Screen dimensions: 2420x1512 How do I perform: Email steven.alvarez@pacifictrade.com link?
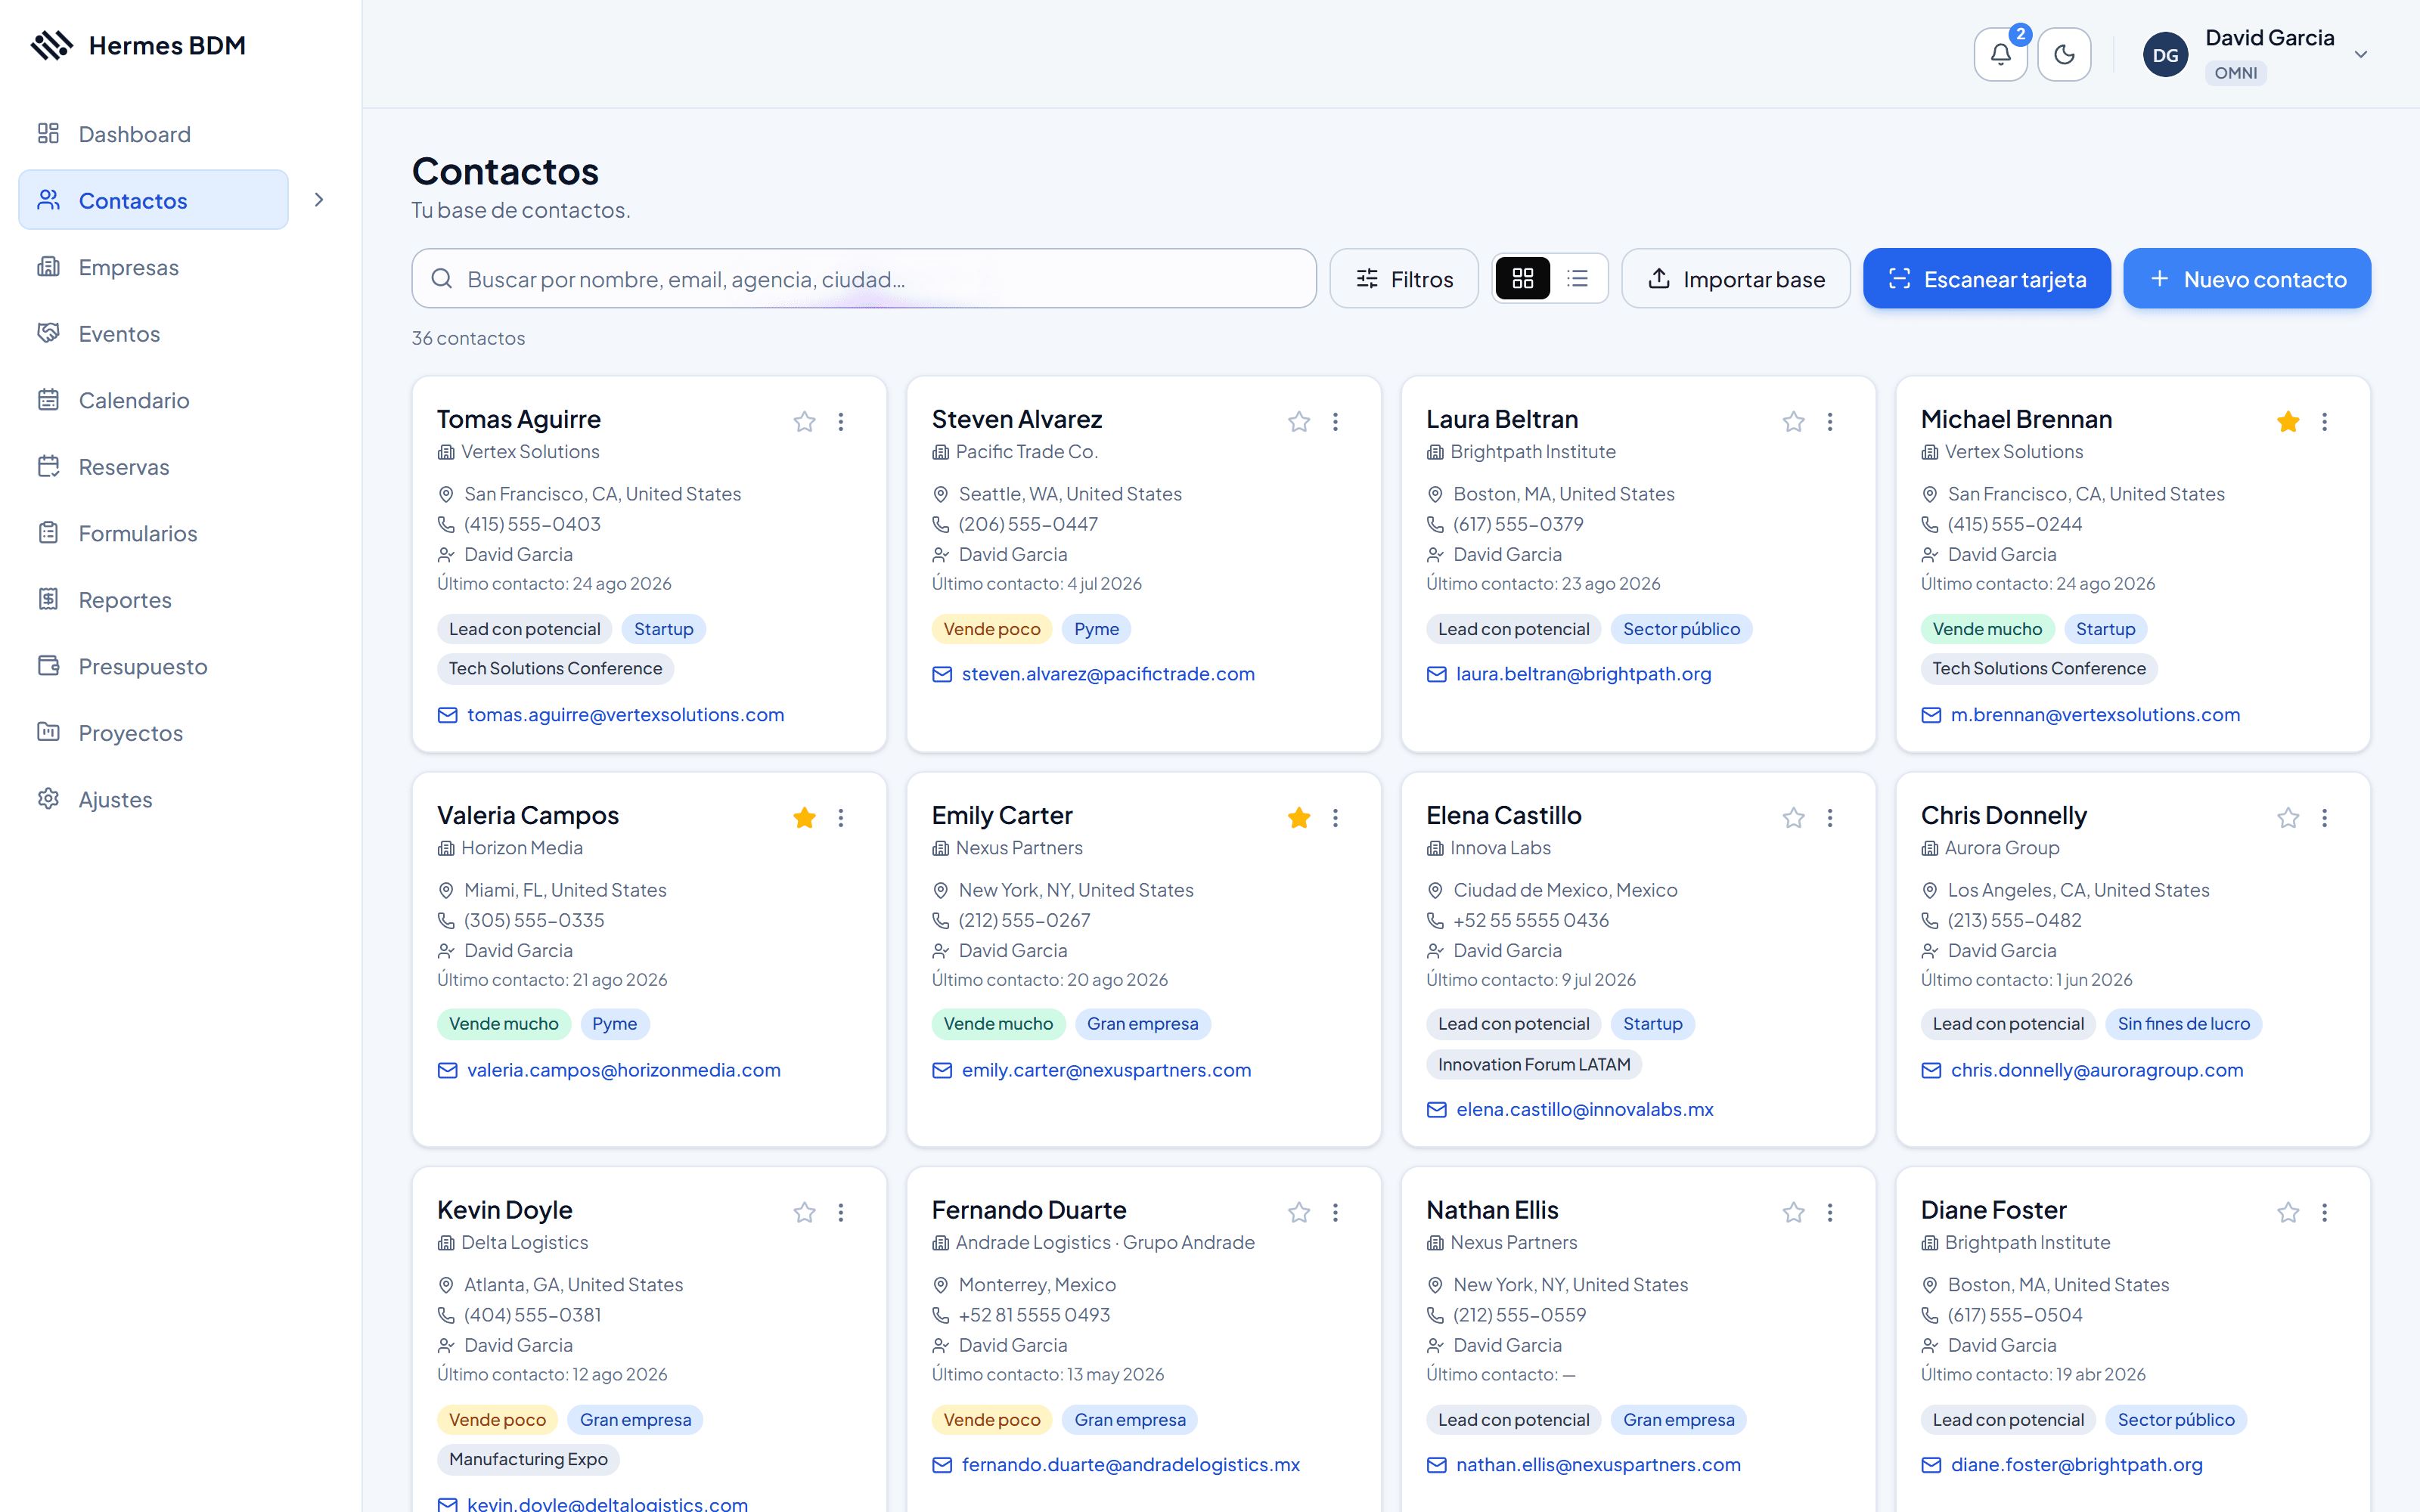[x=1107, y=673]
